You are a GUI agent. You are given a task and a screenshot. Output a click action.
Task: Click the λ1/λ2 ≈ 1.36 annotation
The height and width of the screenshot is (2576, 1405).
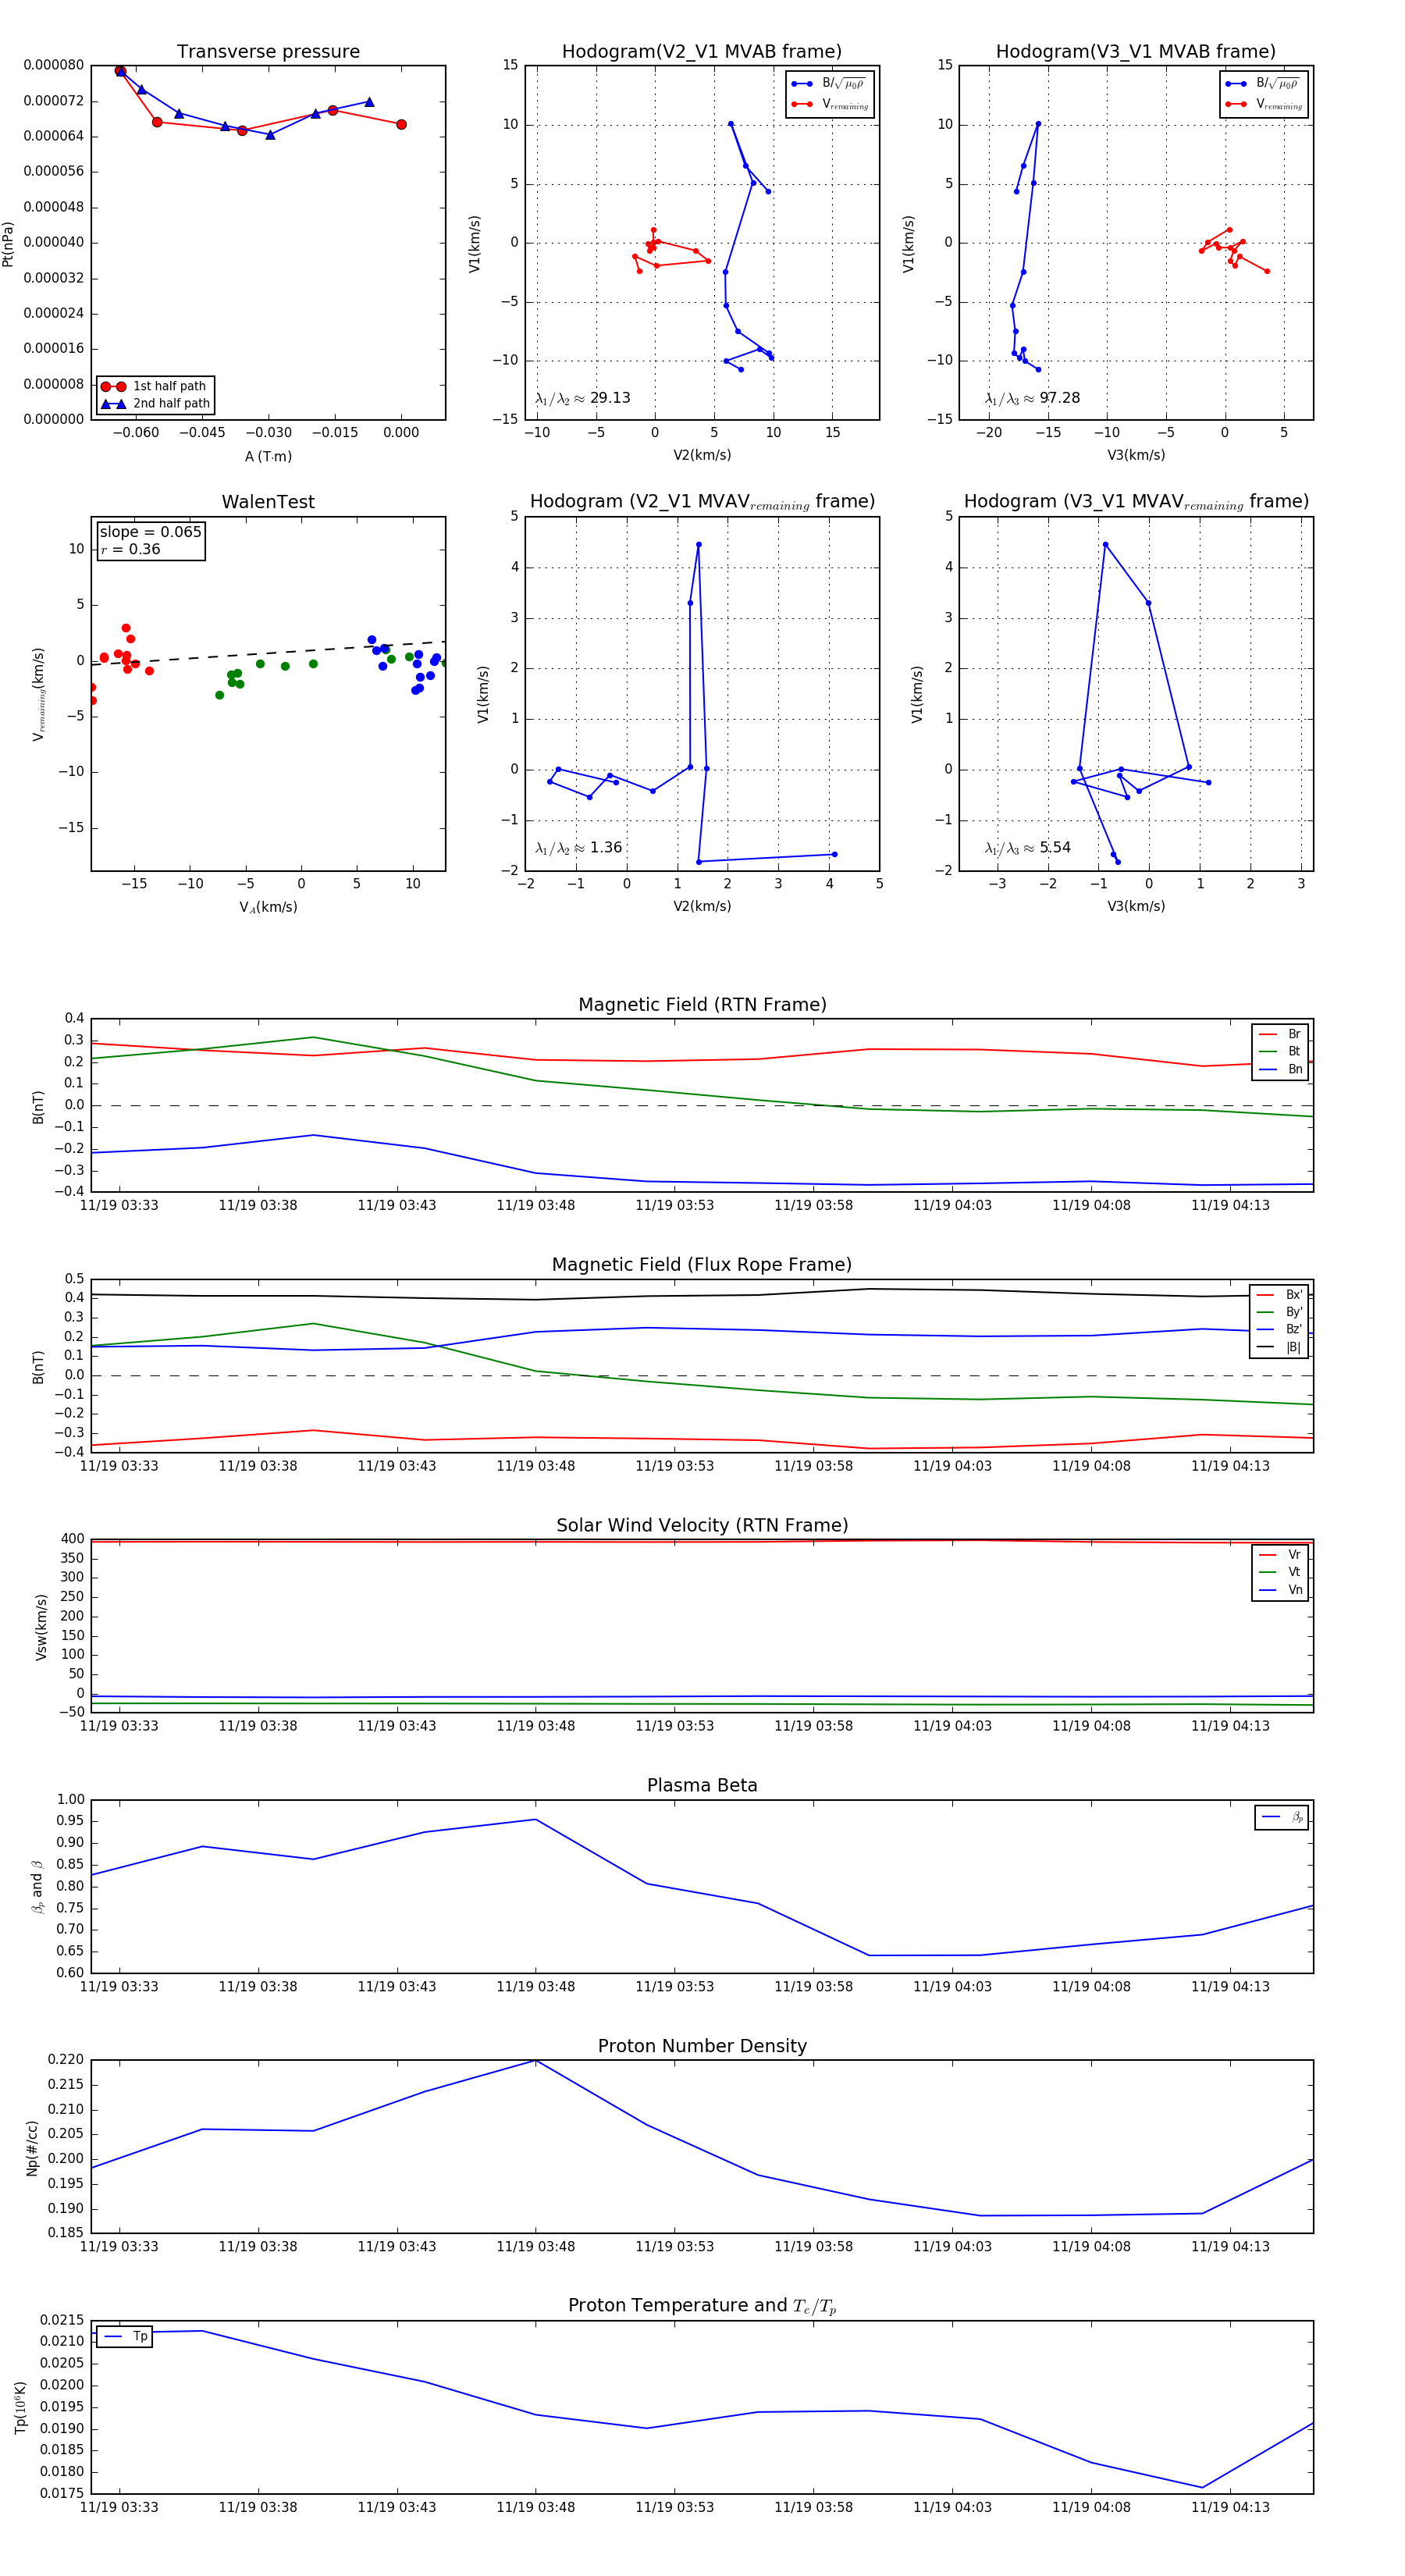point(579,848)
